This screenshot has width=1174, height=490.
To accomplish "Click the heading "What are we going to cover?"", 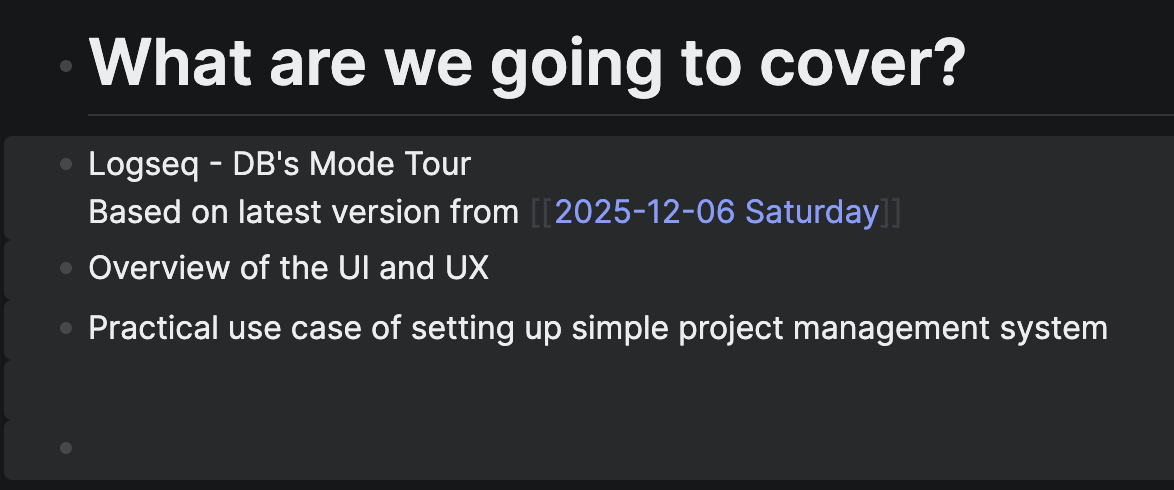I will pos(527,62).
